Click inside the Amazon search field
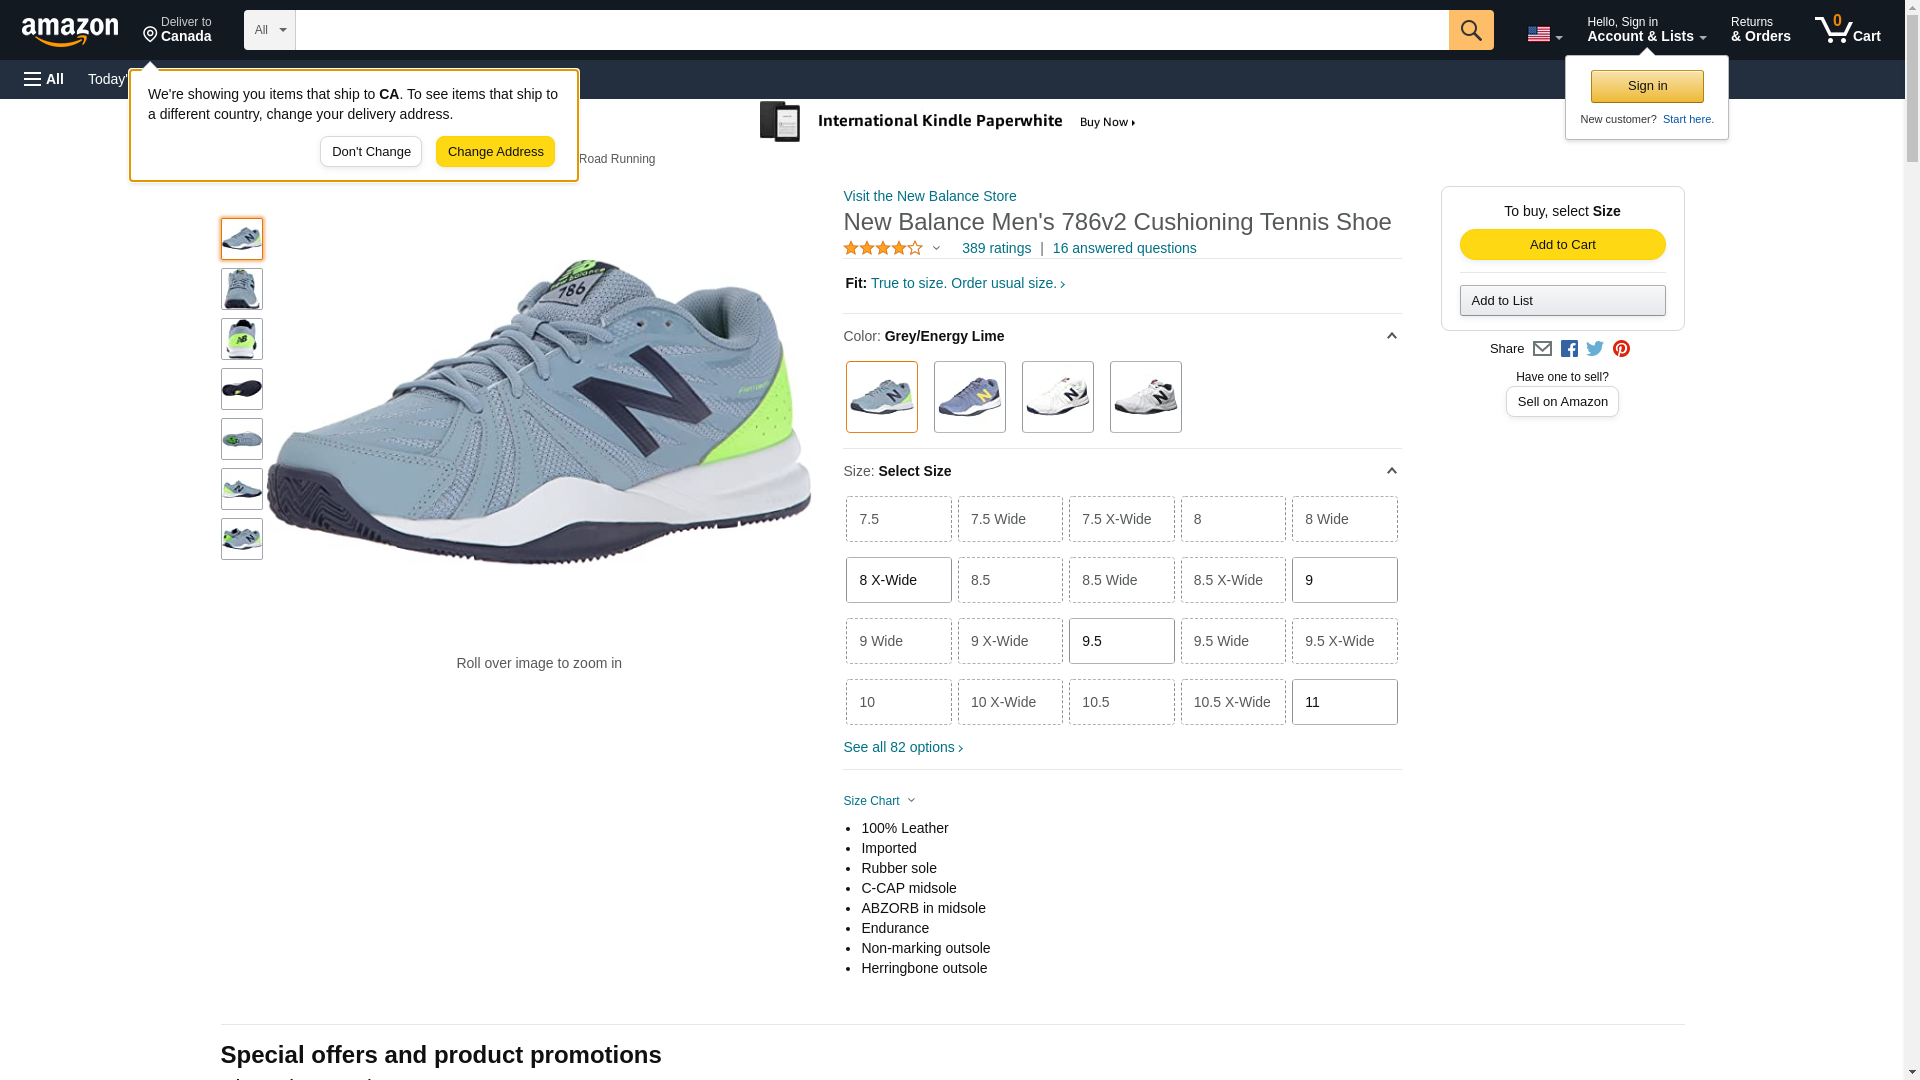The width and height of the screenshot is (1920, 1080). pos(870,30)
